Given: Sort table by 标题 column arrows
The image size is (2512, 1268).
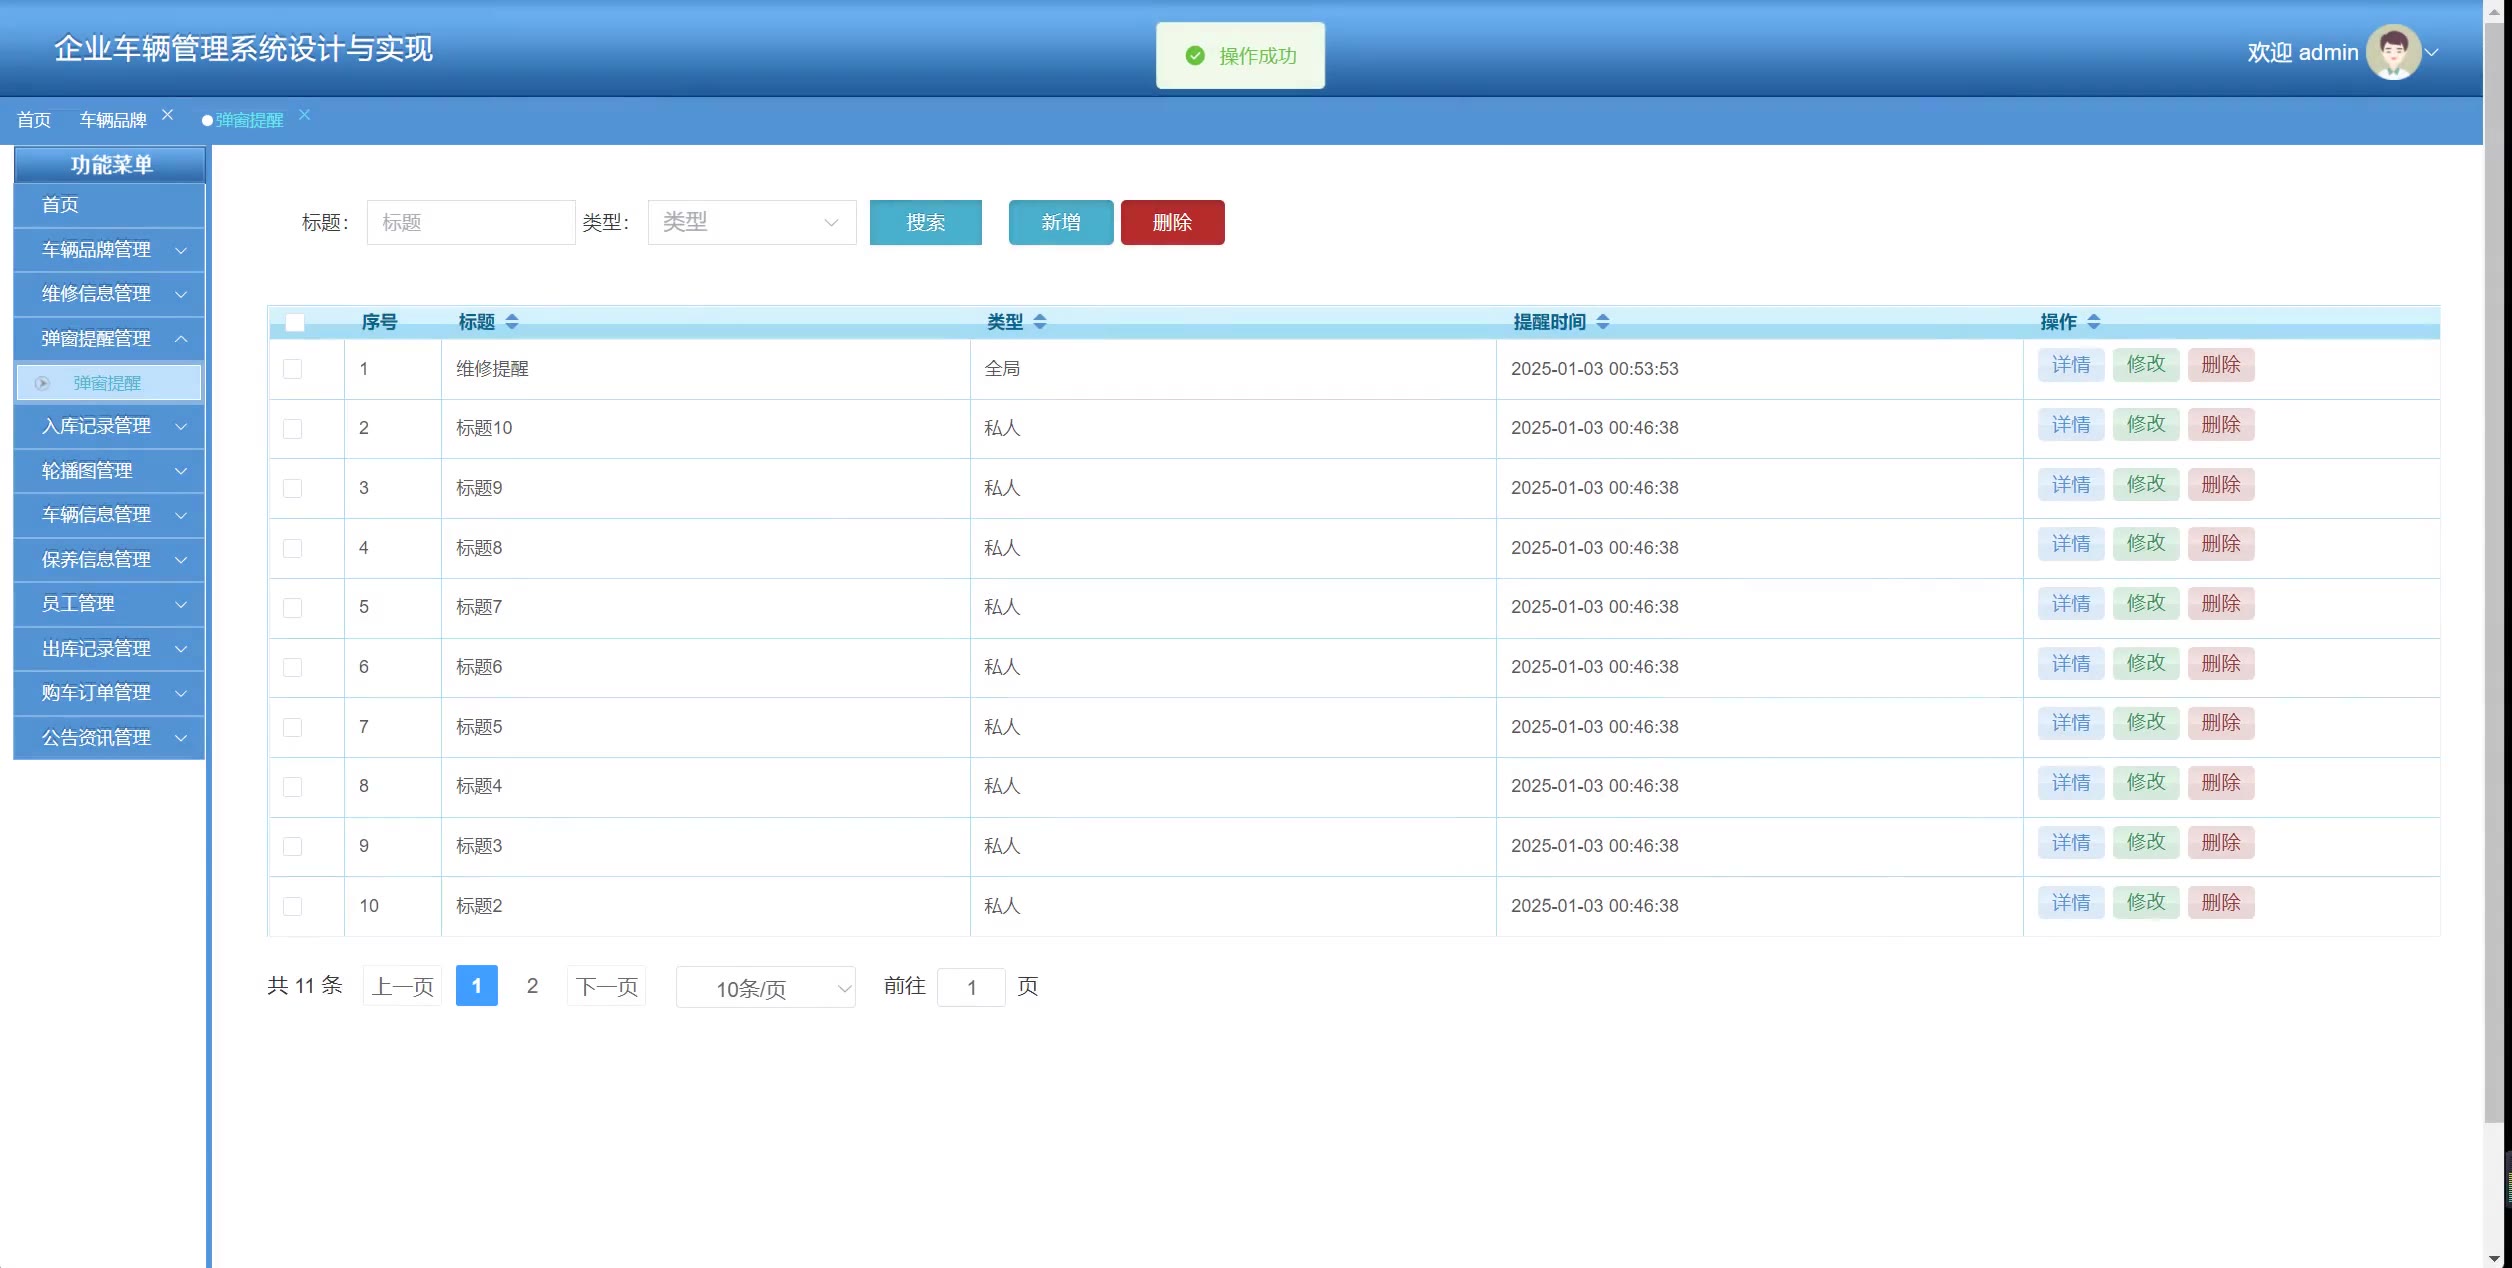Looking at the screenshot, I should [512, 322].
